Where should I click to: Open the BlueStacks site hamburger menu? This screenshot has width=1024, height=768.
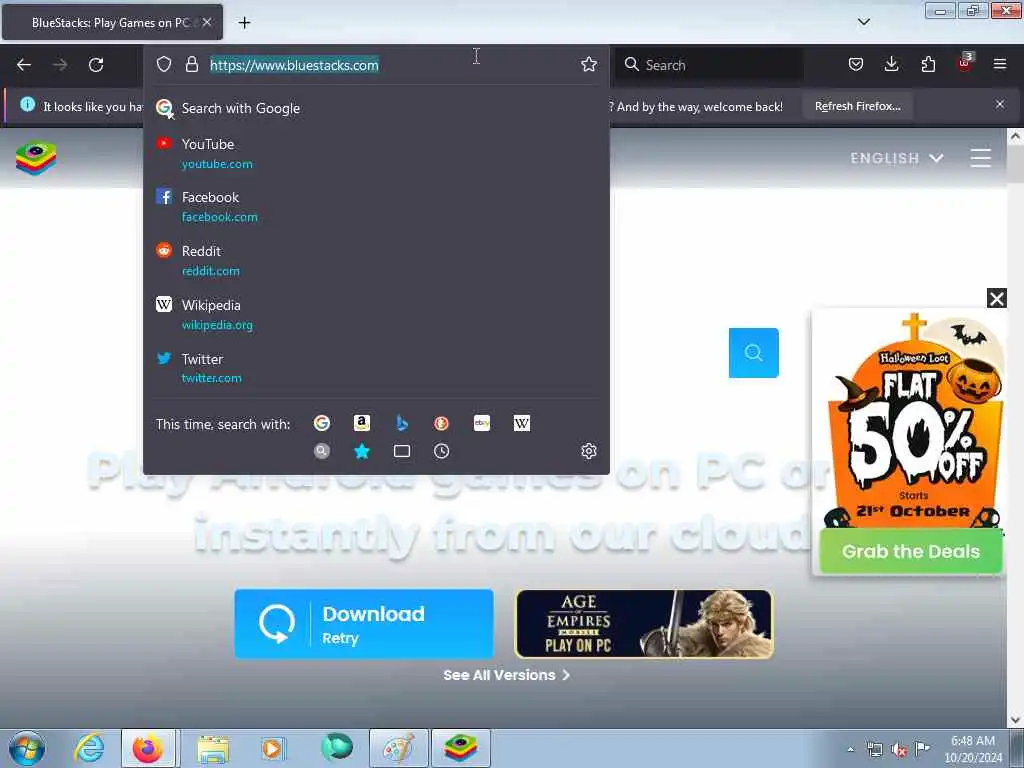[x=980, y=158]
